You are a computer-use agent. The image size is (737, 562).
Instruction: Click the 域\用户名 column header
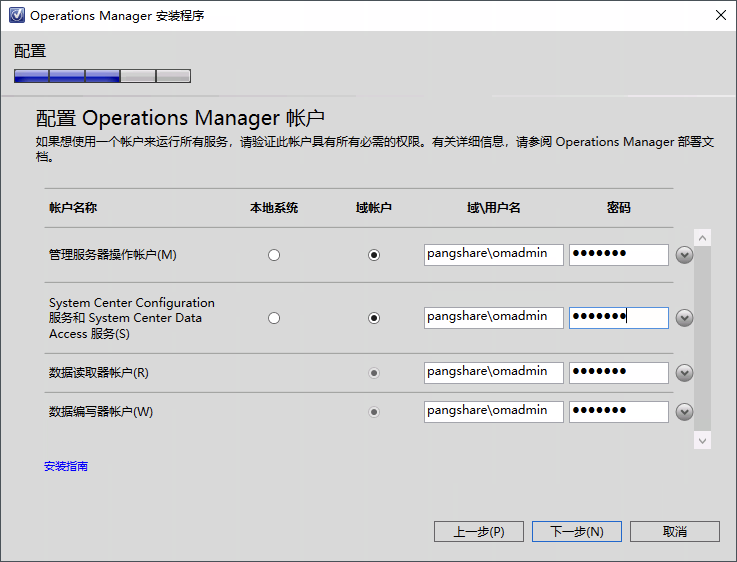[x=494, y=208]
